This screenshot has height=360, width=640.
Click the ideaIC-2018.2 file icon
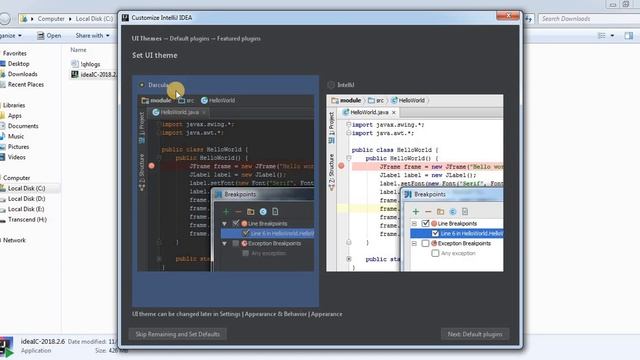75,74
